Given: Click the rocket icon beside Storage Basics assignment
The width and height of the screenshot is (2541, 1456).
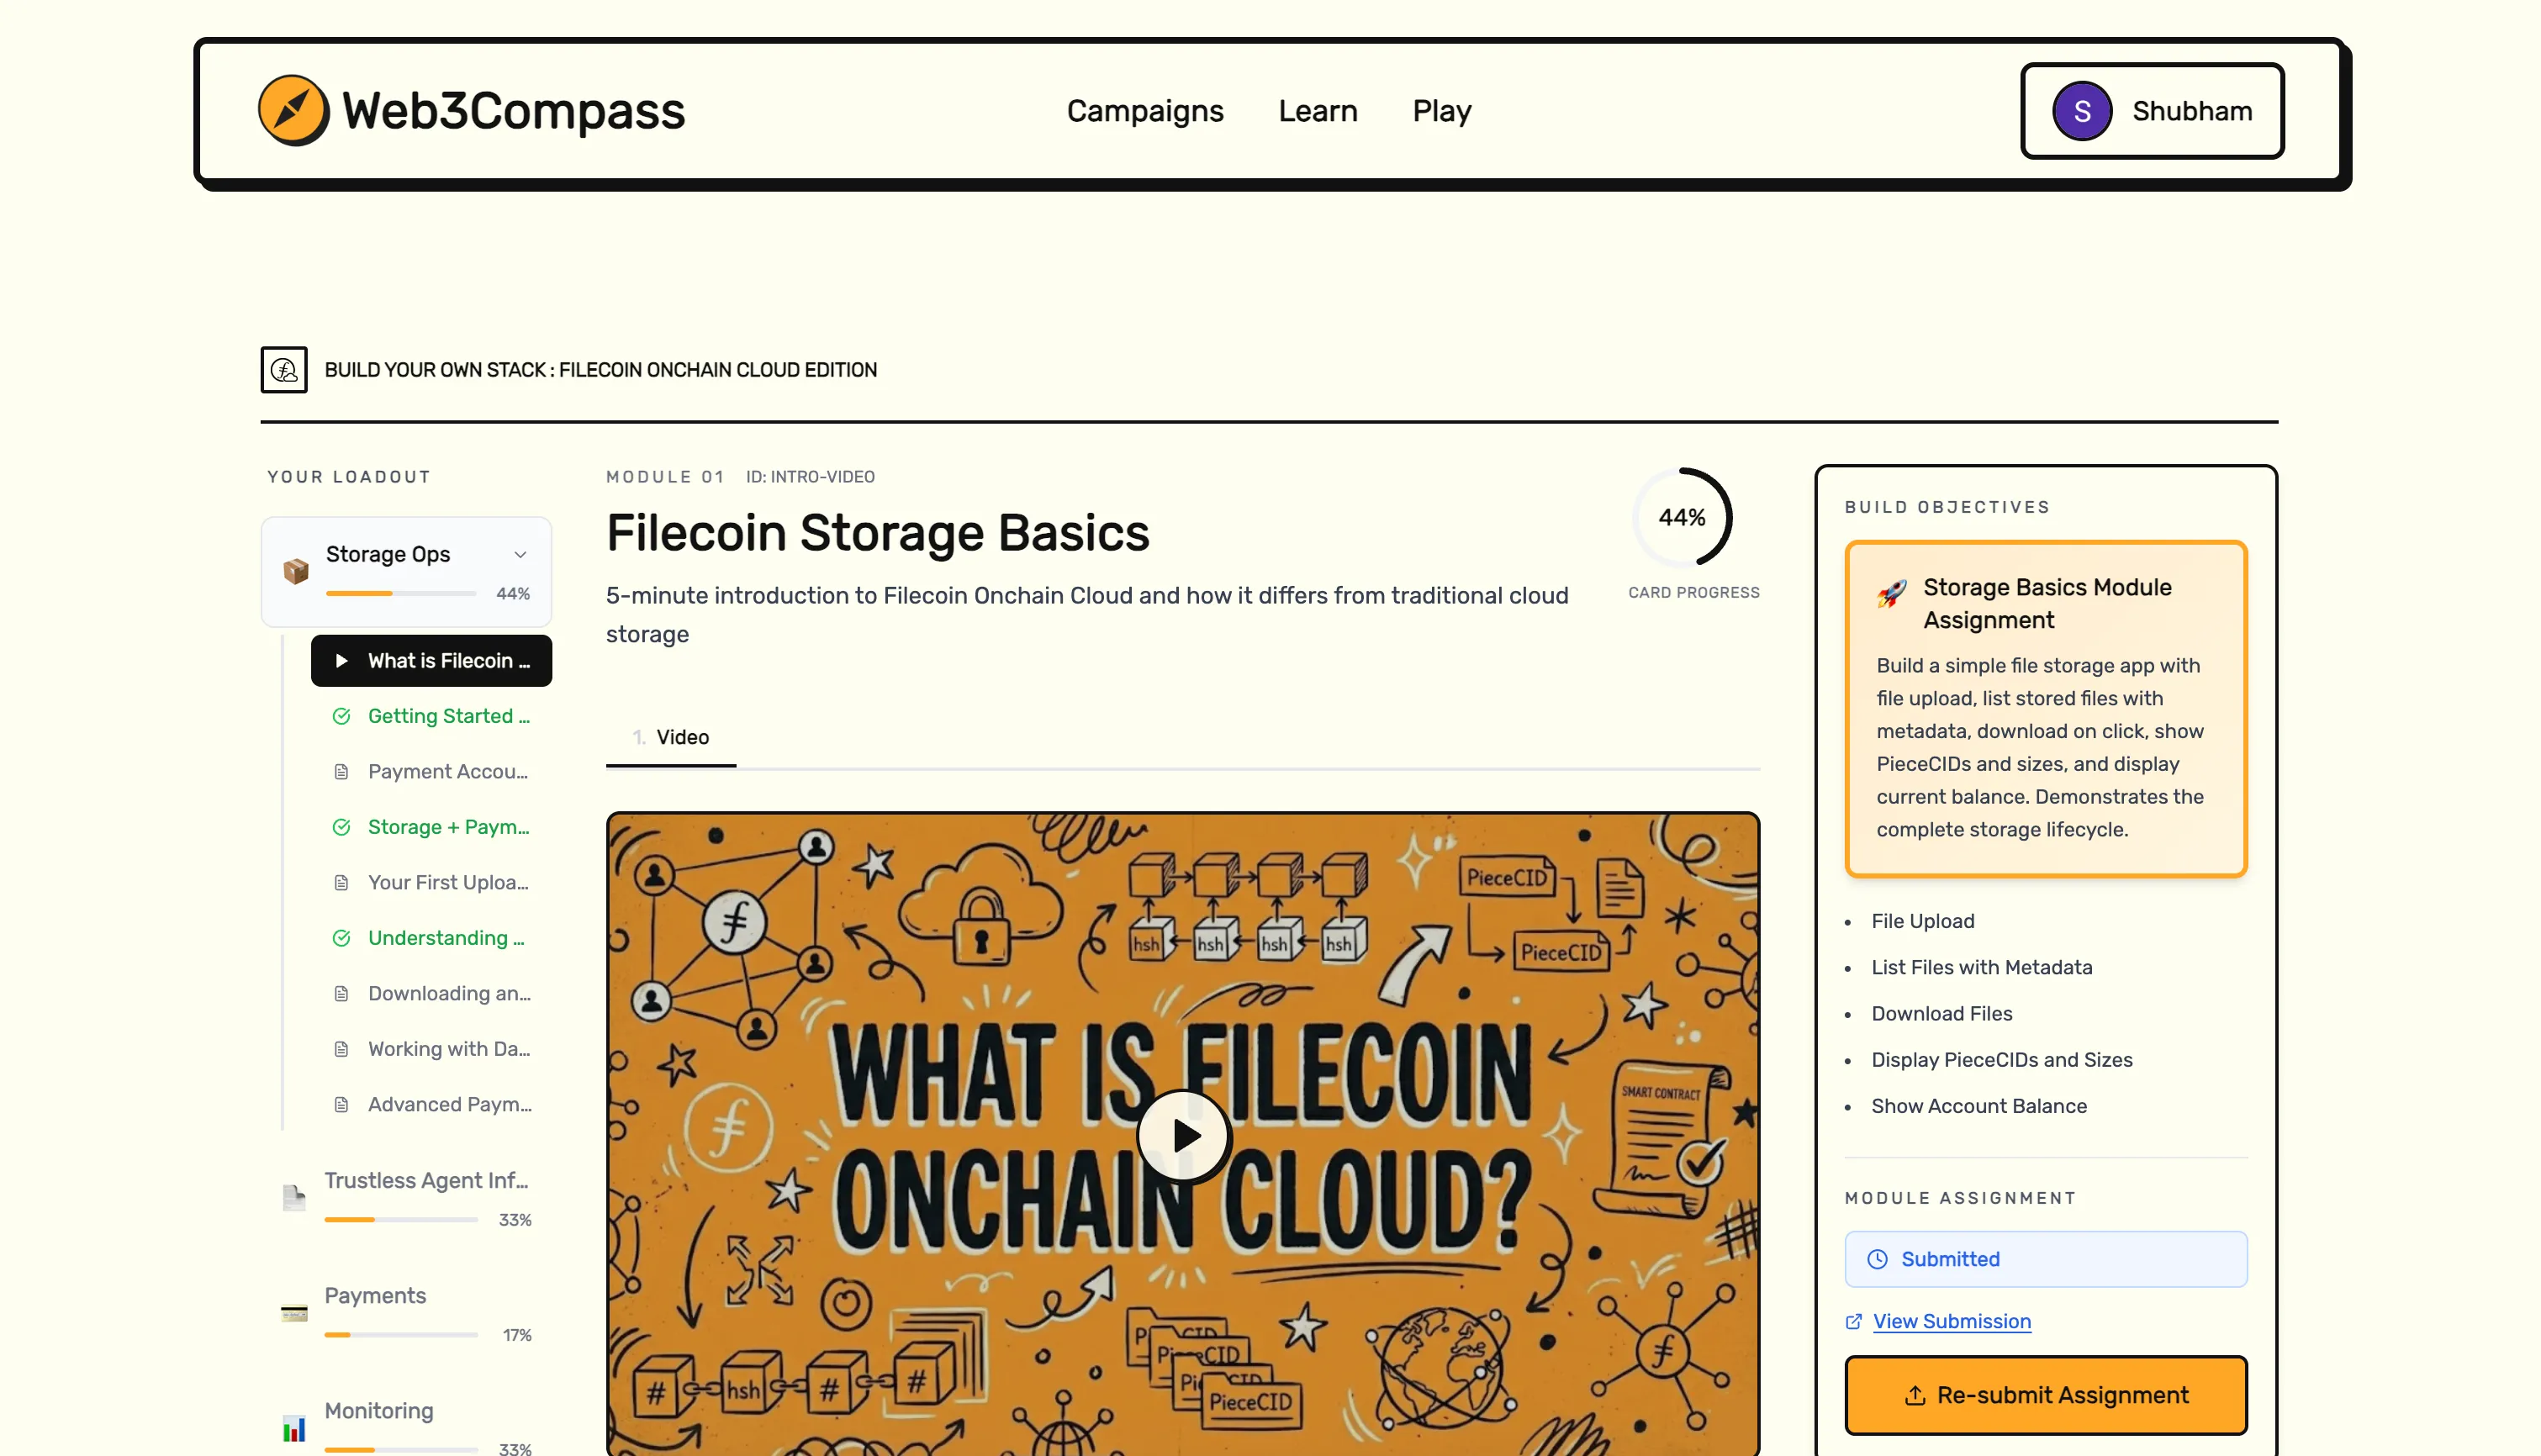Looking at the screenshot, I should pyautogui.click(x=1891, y=594).
